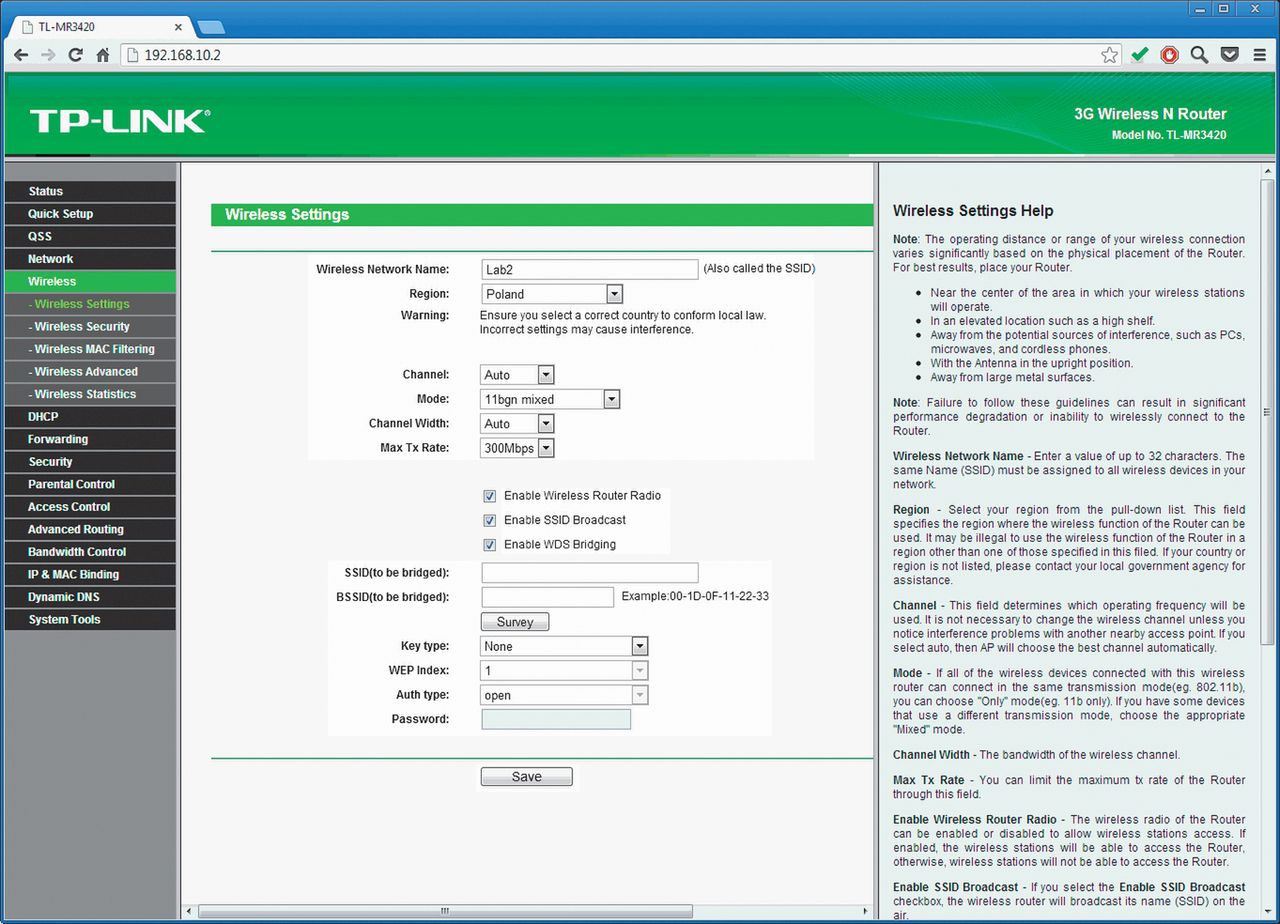Click the Save button

[527, 777]
